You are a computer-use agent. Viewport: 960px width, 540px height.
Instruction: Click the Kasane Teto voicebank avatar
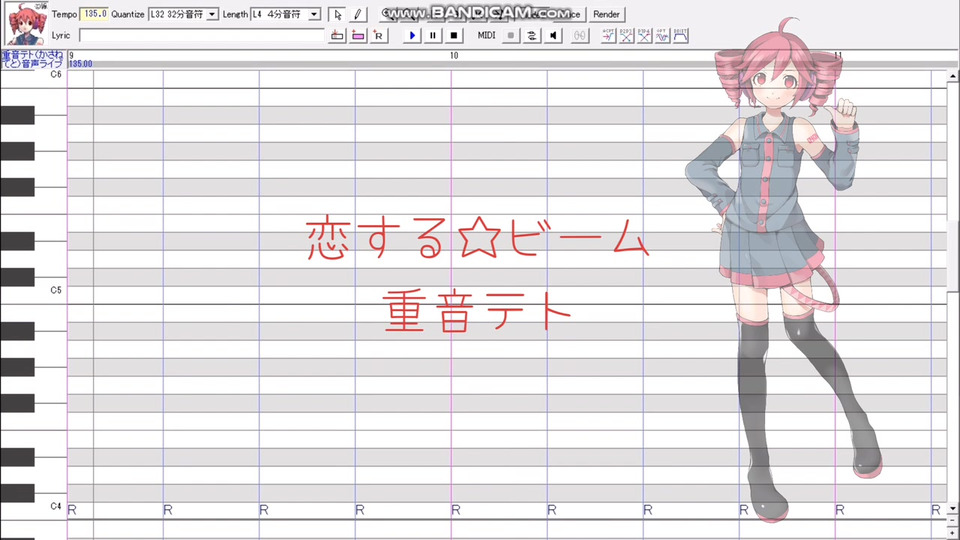click(26, 24)
